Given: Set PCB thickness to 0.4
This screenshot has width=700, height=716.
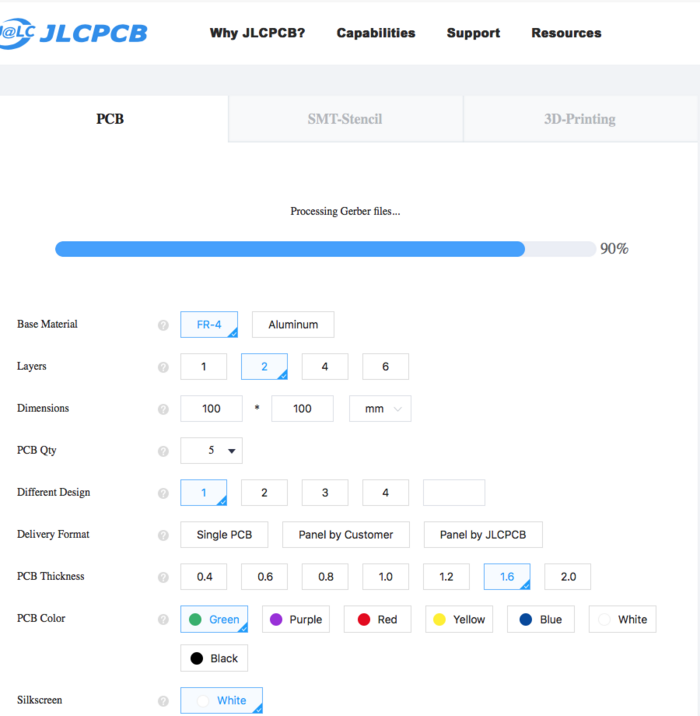Looking at the screenshot, I should [204, 576].
